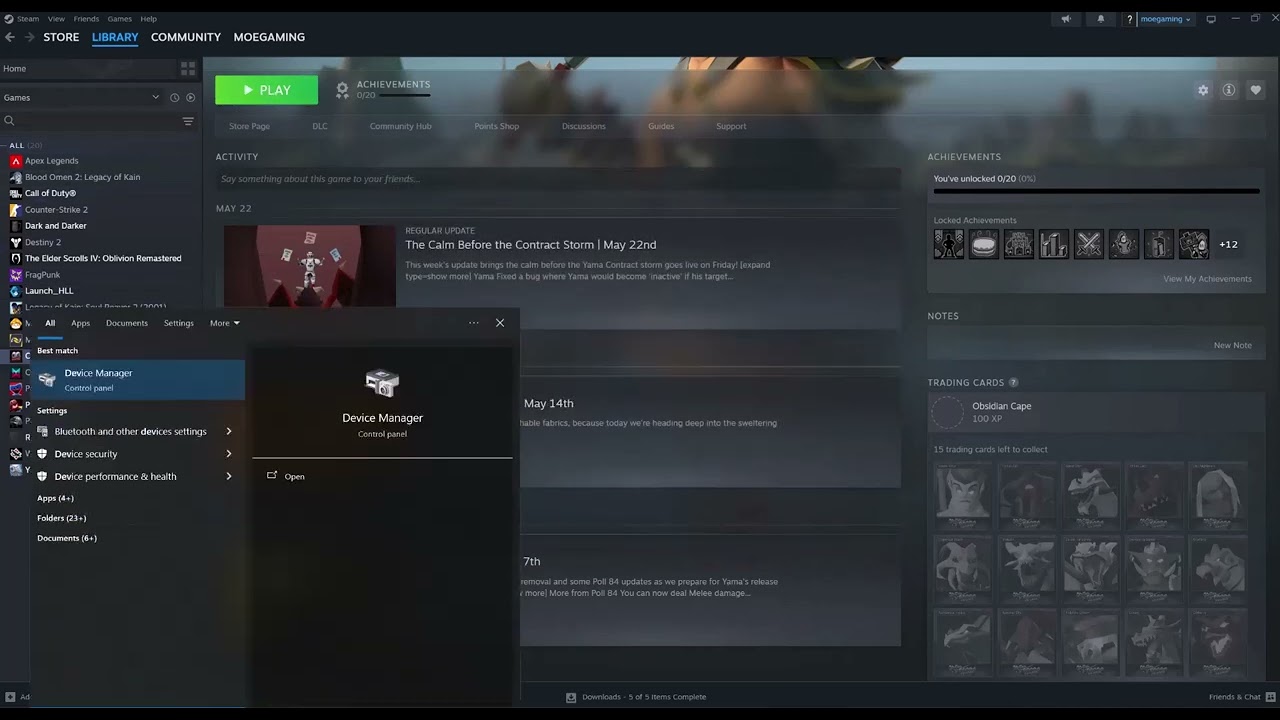Click the recent activity clock filter icon
The width and height of the screenshot is (1280, 720).
(x=174, y=98)
